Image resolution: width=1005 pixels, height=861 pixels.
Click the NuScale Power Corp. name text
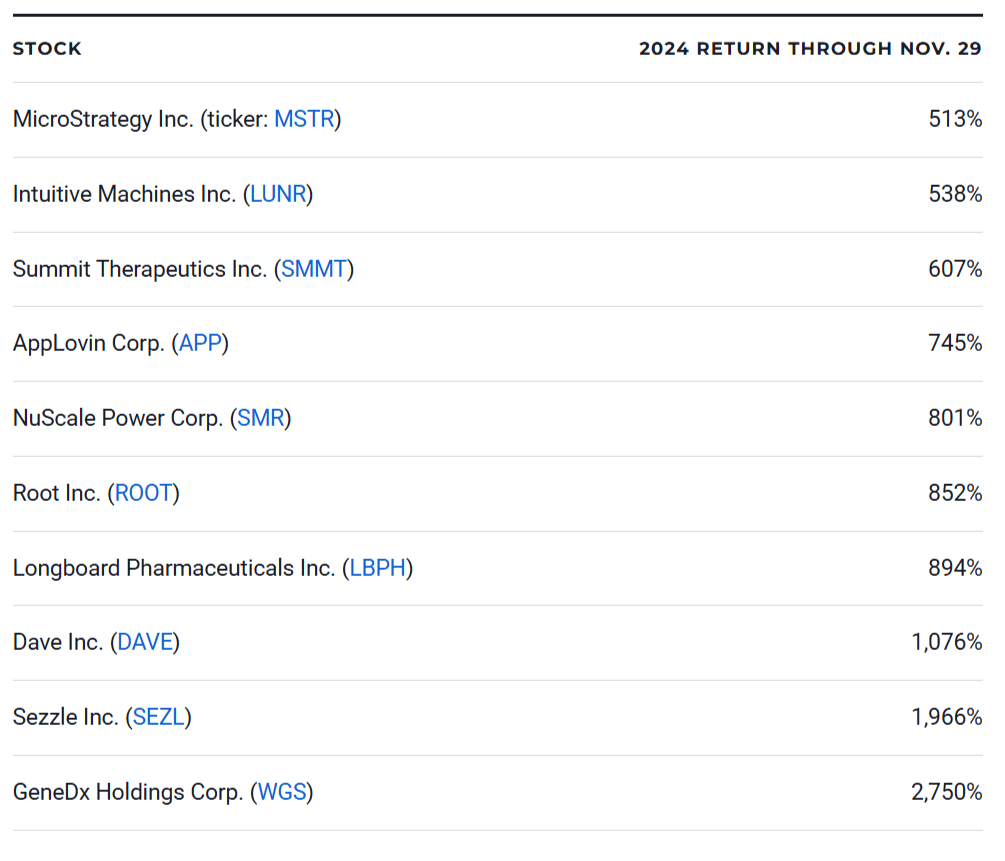(x=117, y=418)
